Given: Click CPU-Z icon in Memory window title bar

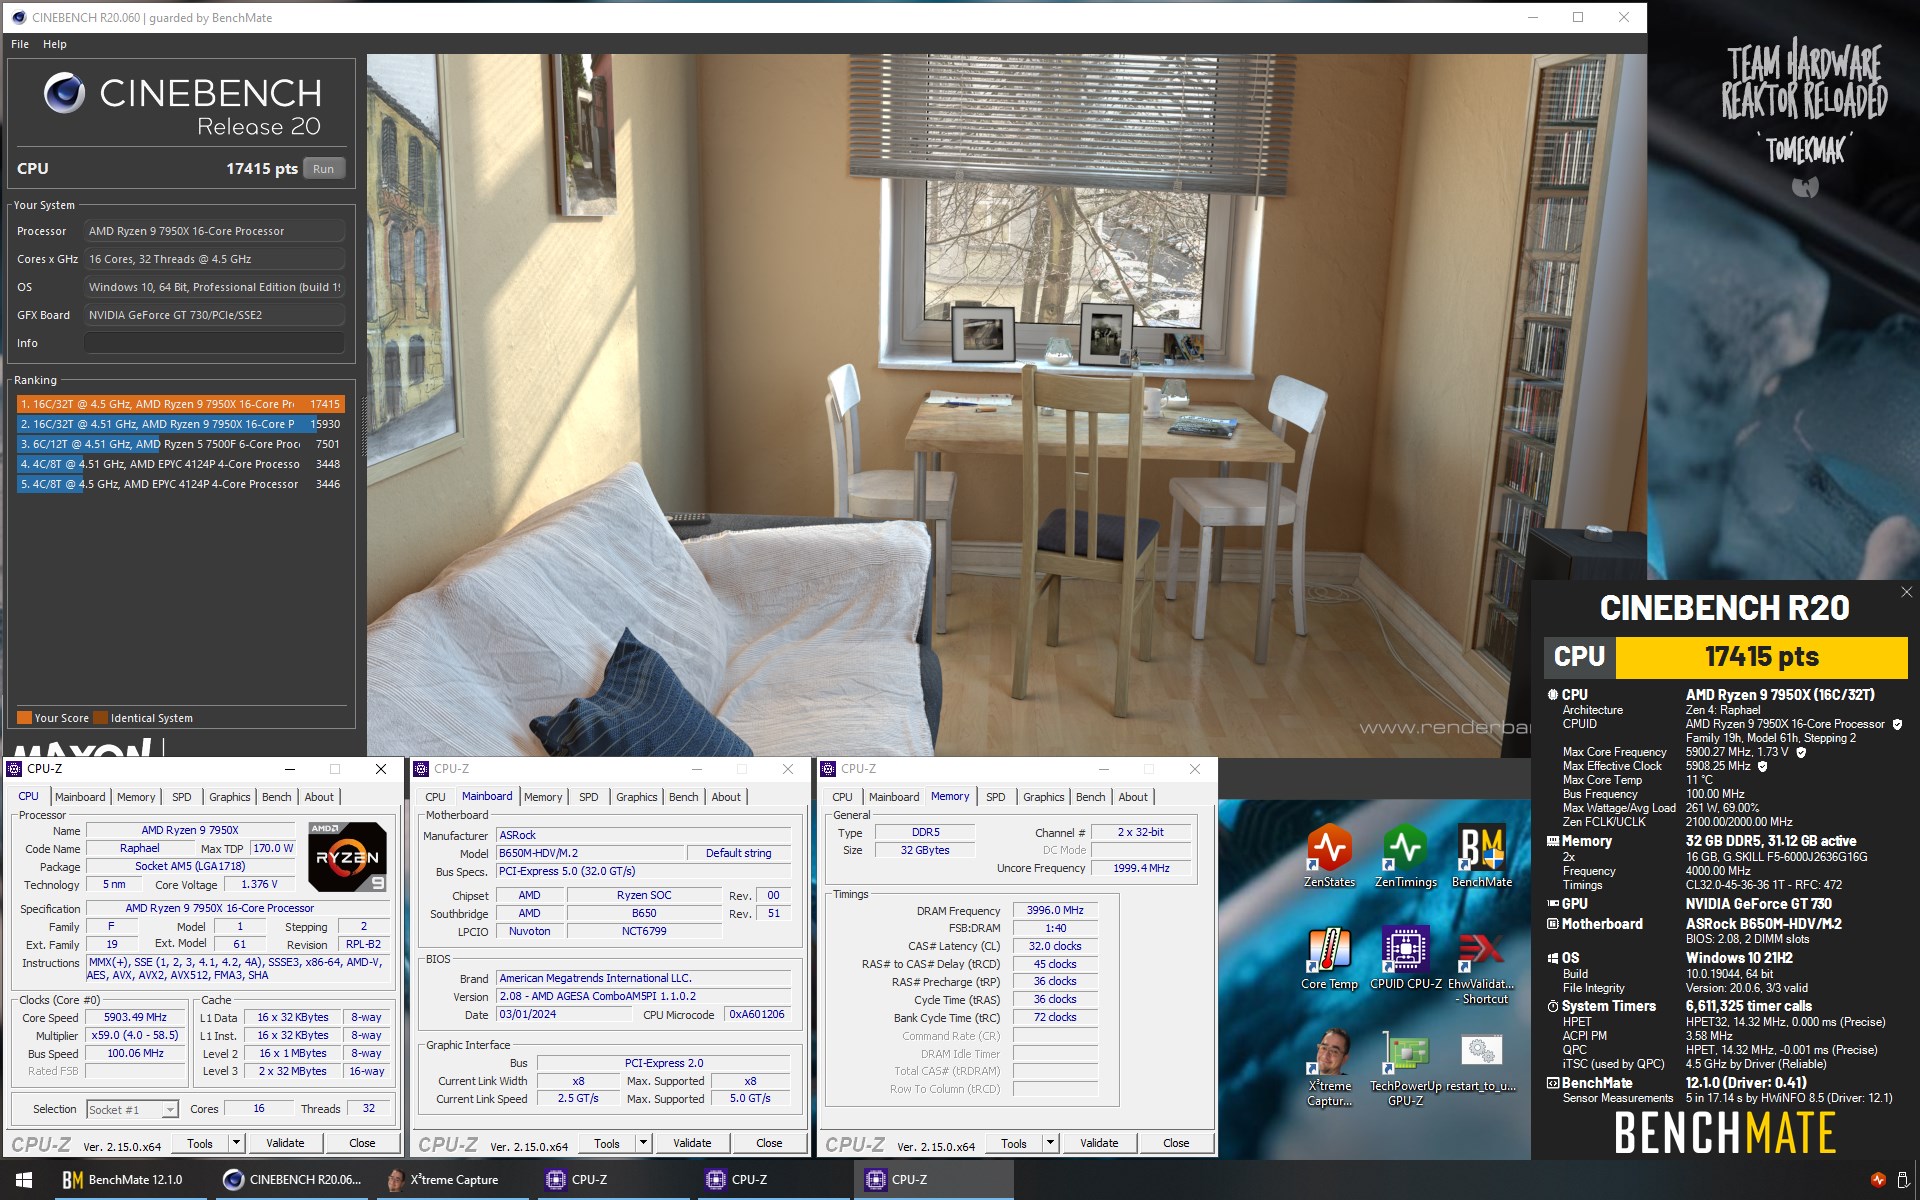Looking at the screenshot, I should point(828,768).
